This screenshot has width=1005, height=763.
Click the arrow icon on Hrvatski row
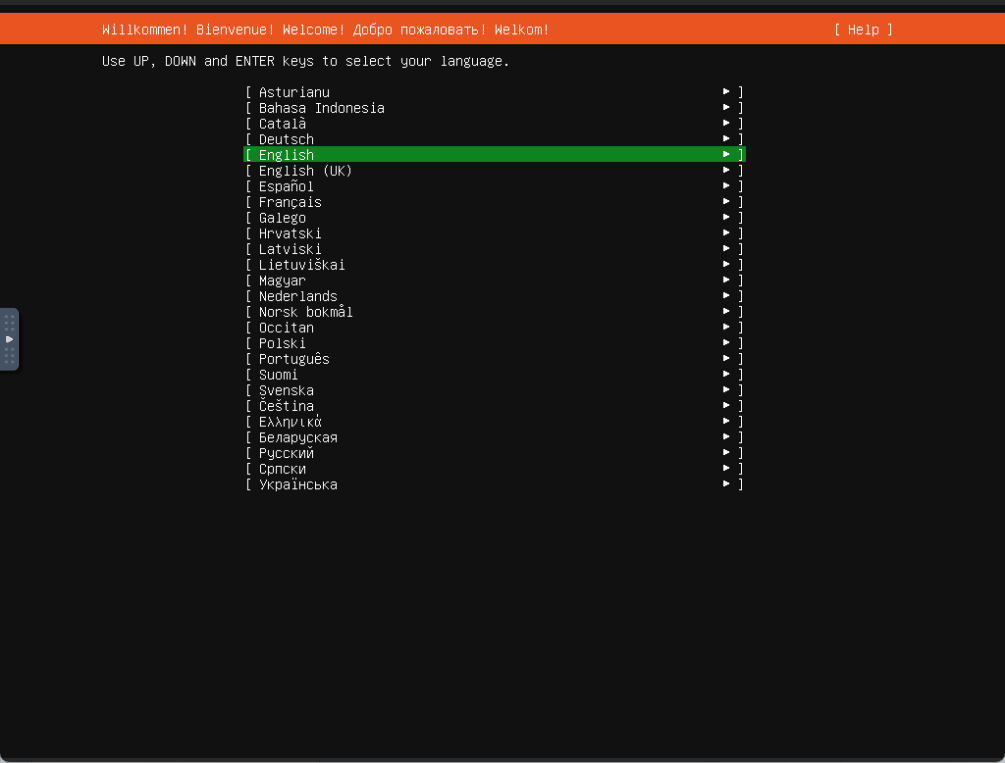click(x=727, y=234)
